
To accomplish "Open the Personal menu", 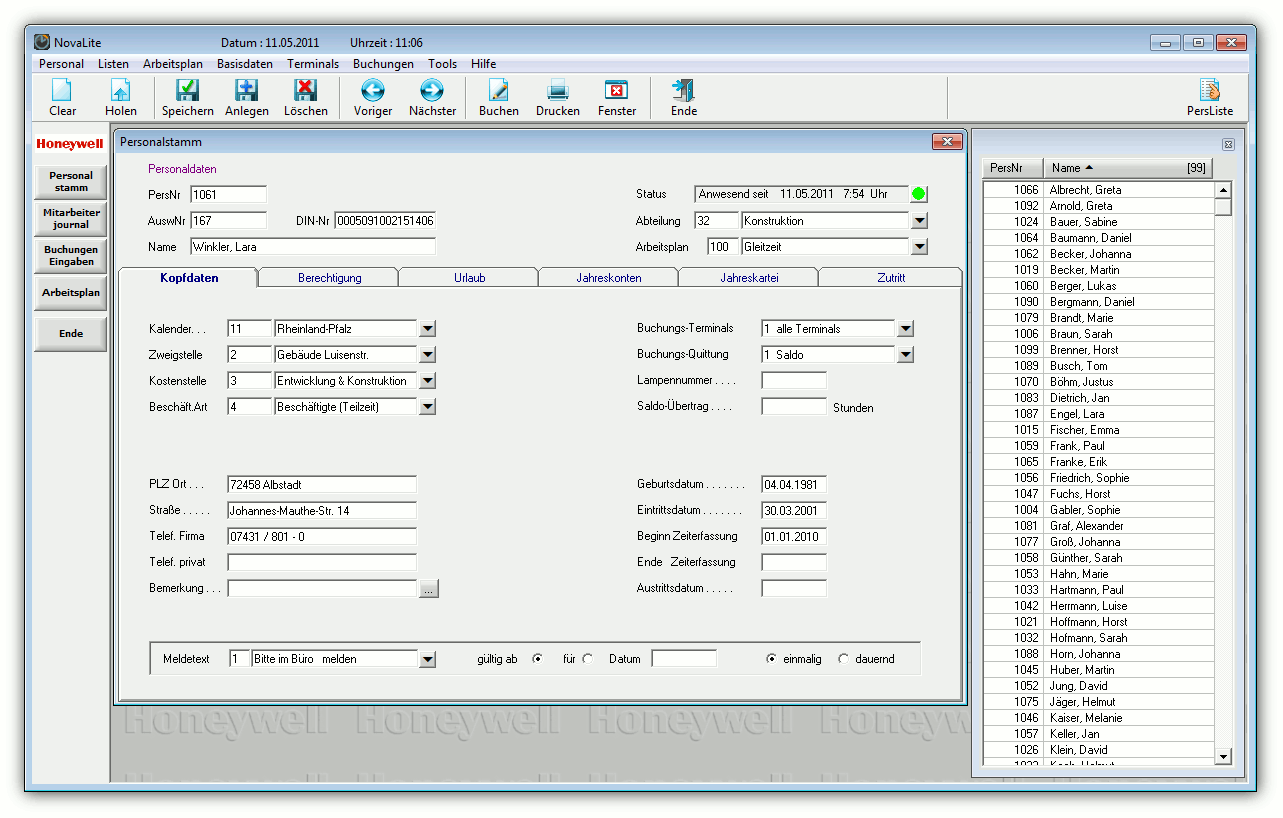I will (x=62, y=64).
